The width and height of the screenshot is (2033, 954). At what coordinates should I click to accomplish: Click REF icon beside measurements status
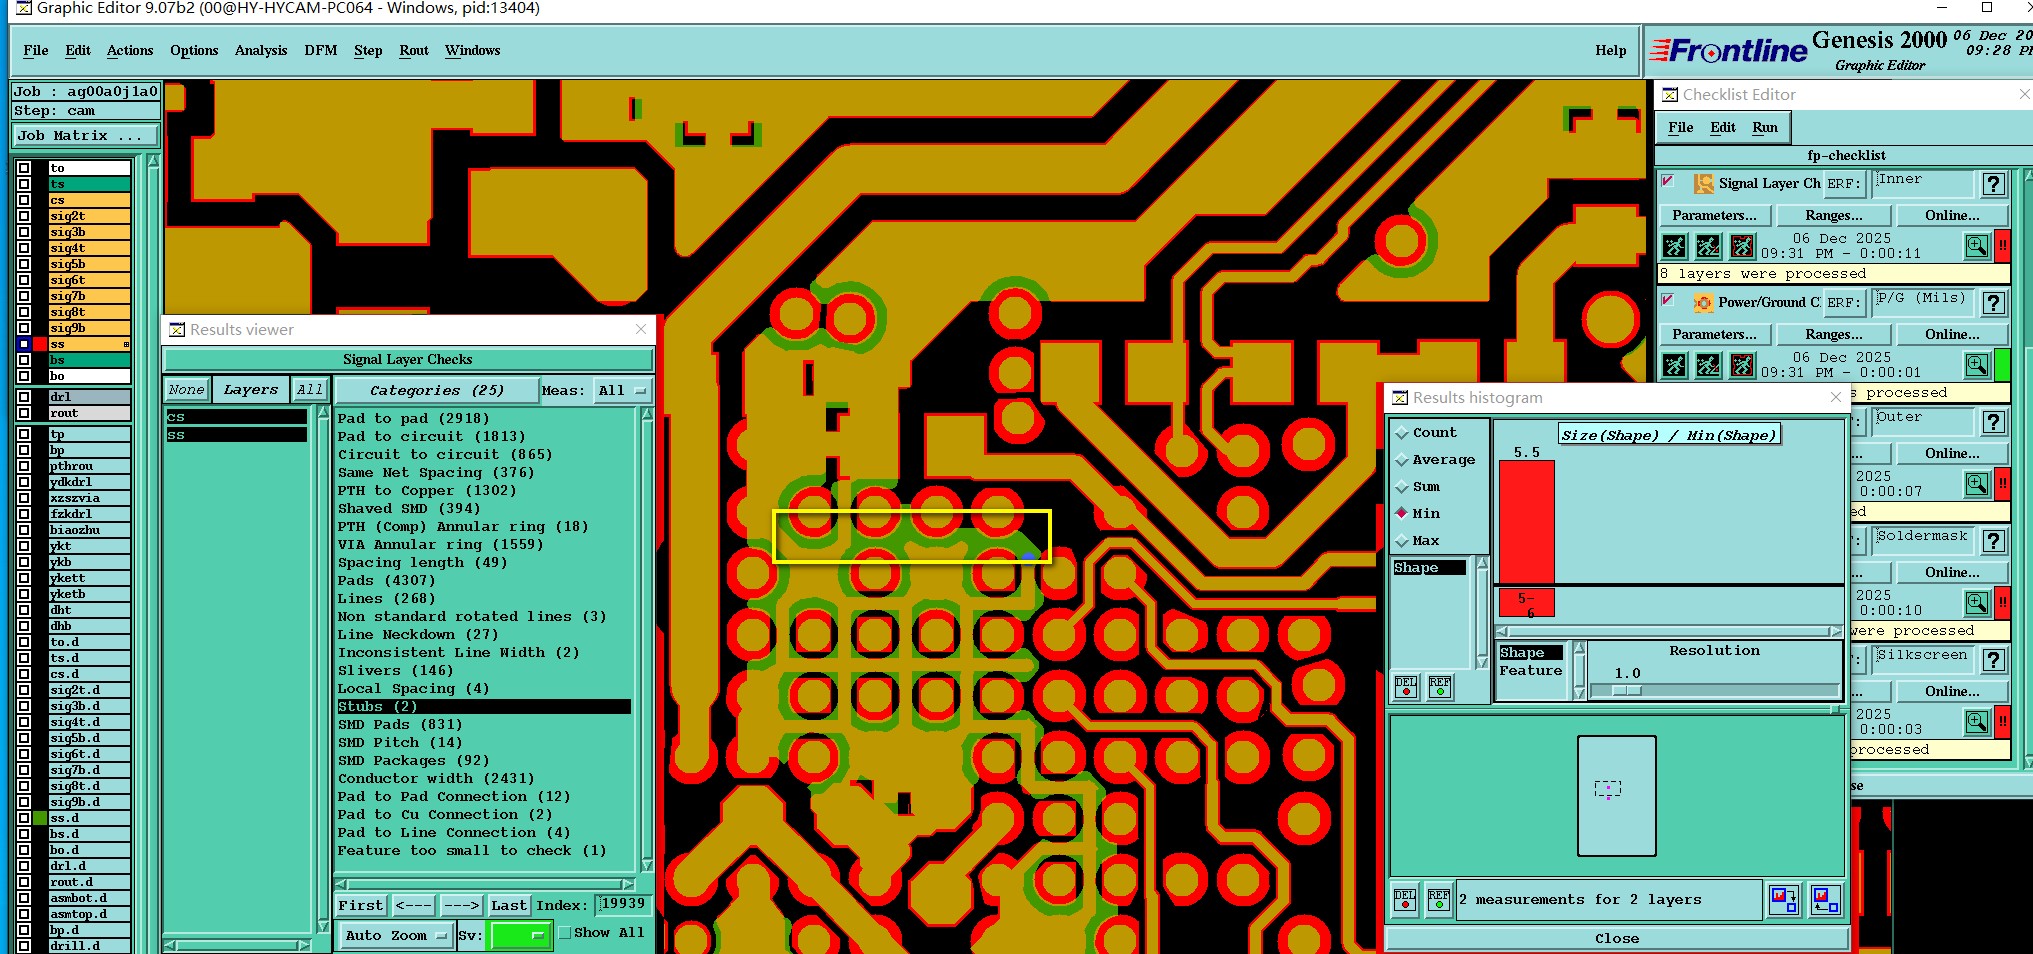[1439, 900]
